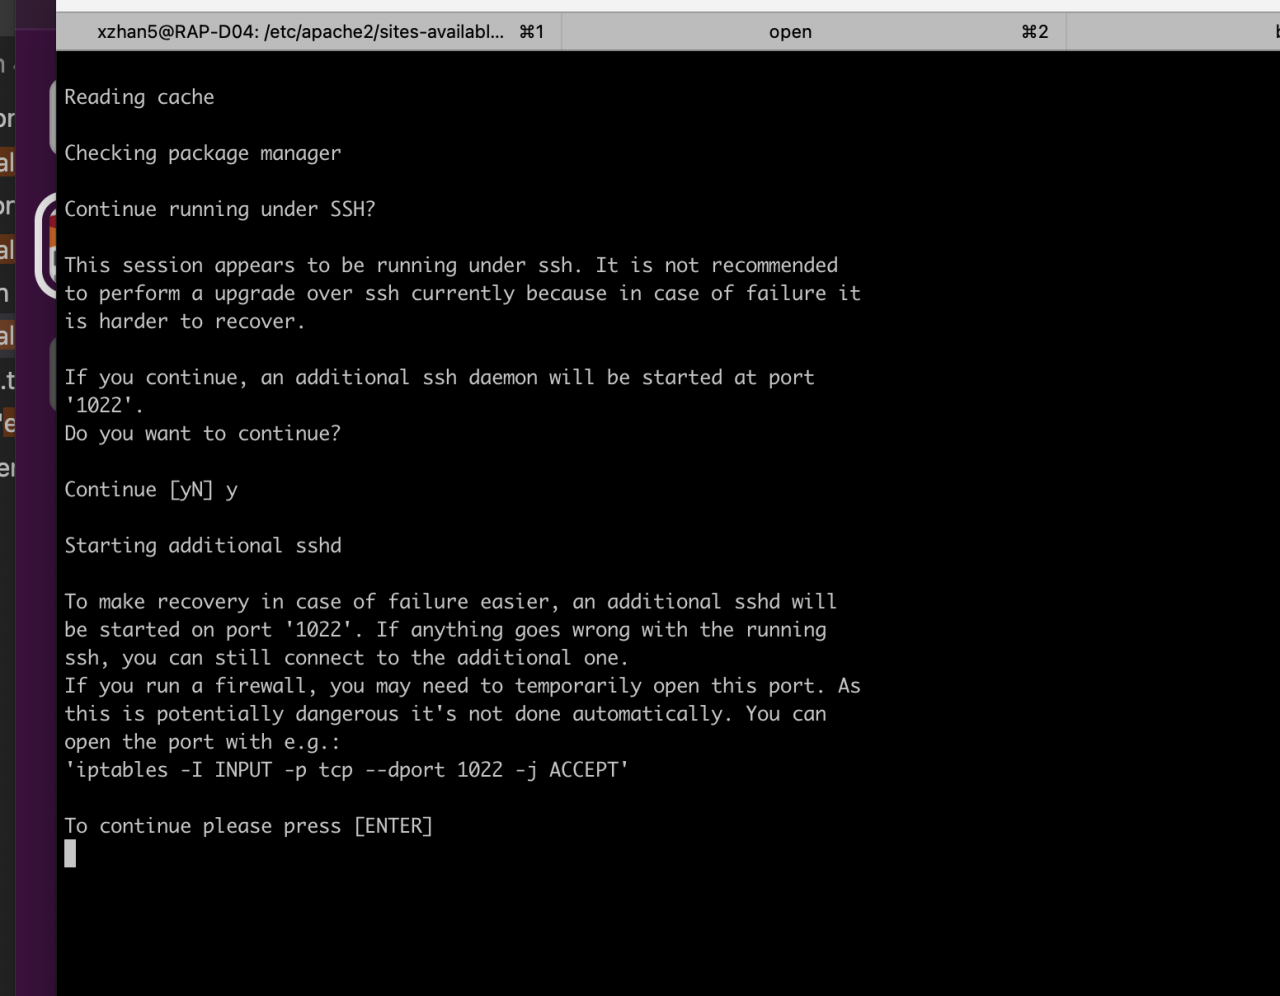The width and height of the screenshot is (1280, 996).
Task: Click the "Starting additional sshd" line
Action: (202, 545)
